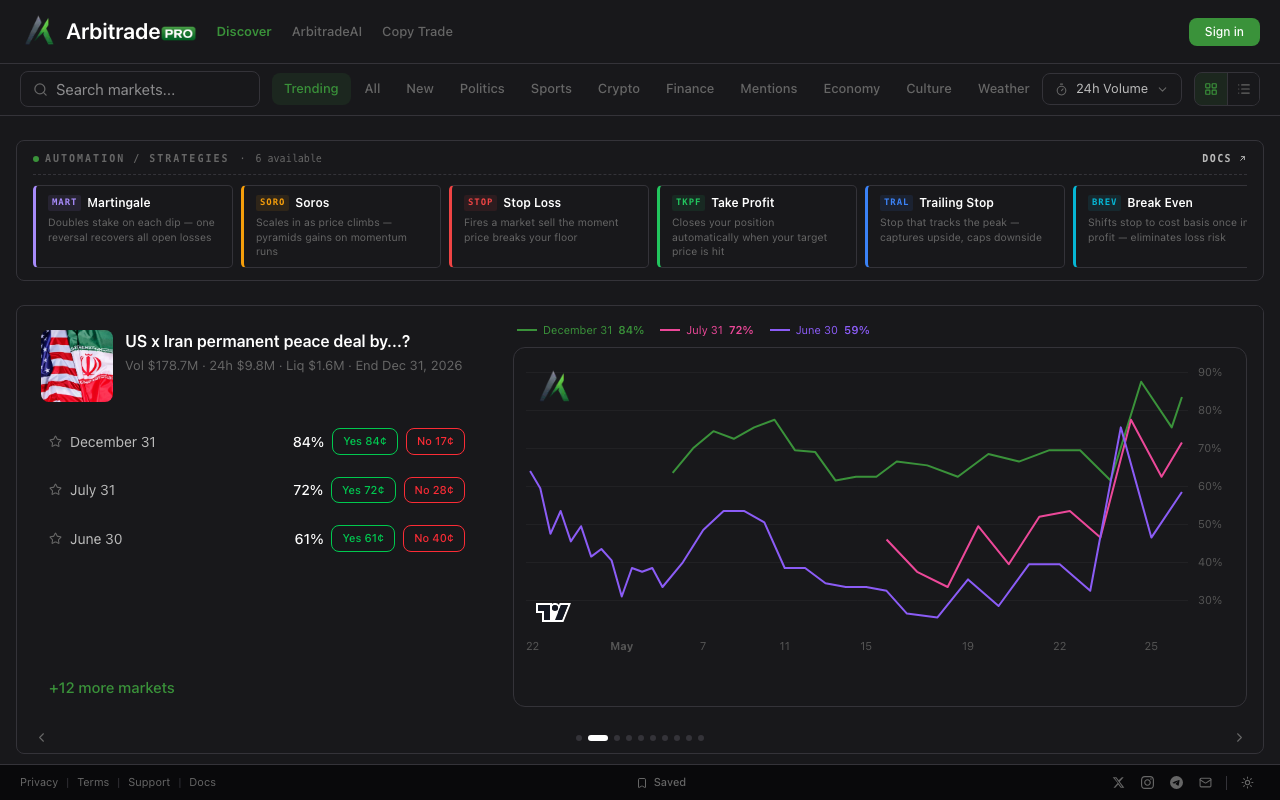
Task: Open the Take Profit strategy card
Action: (757, 226)
